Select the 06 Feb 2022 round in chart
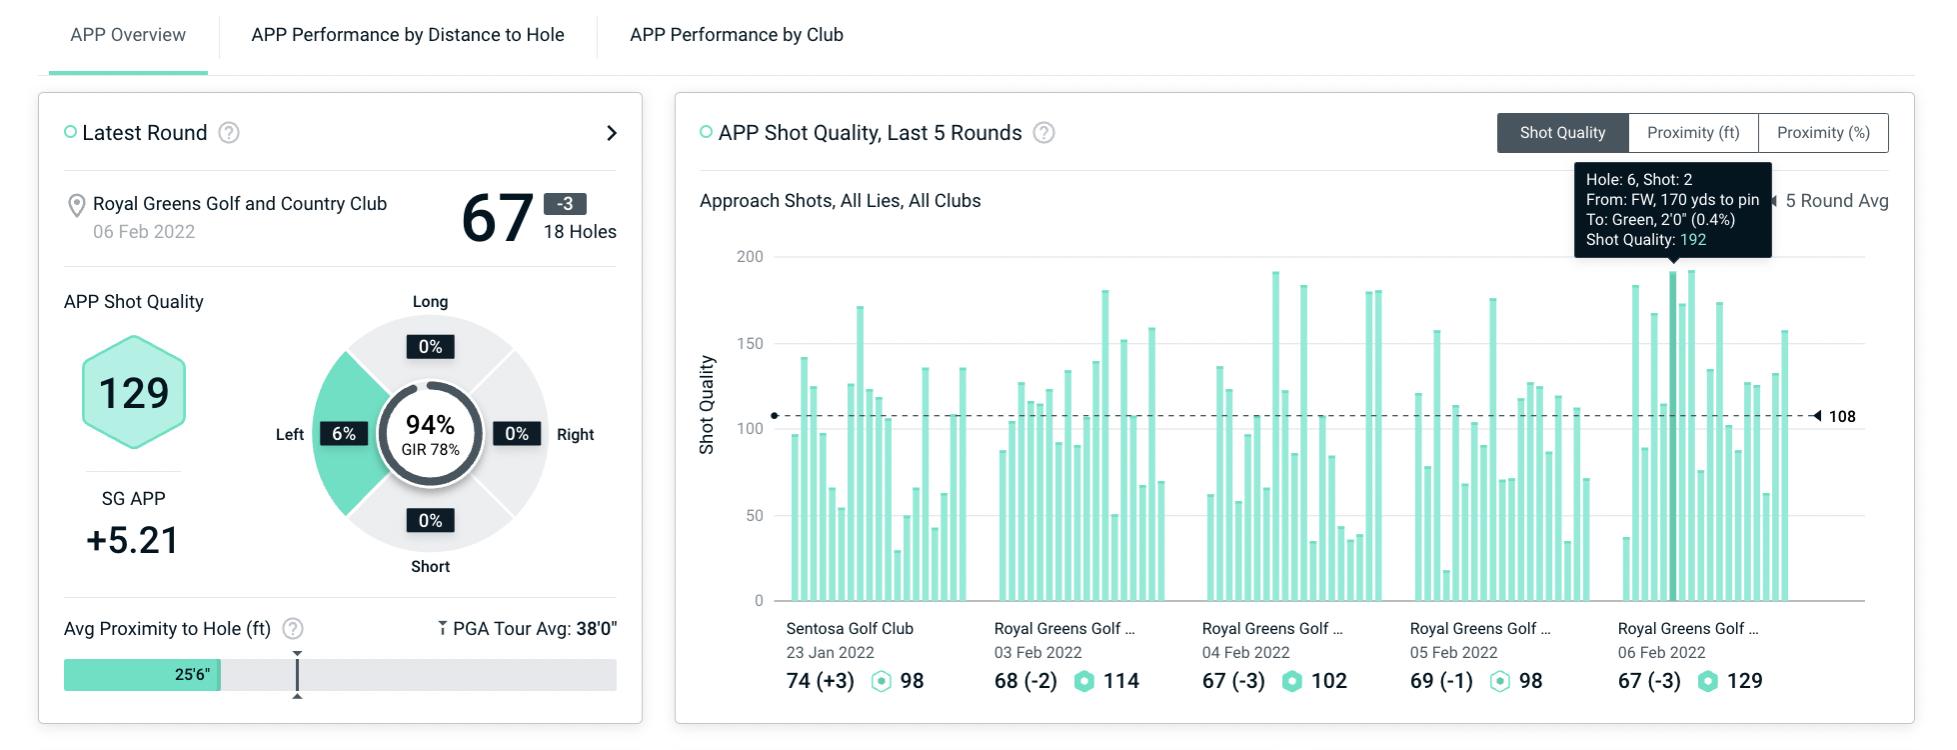This screenshot has height=750, width=1957. pos(1662,653)
